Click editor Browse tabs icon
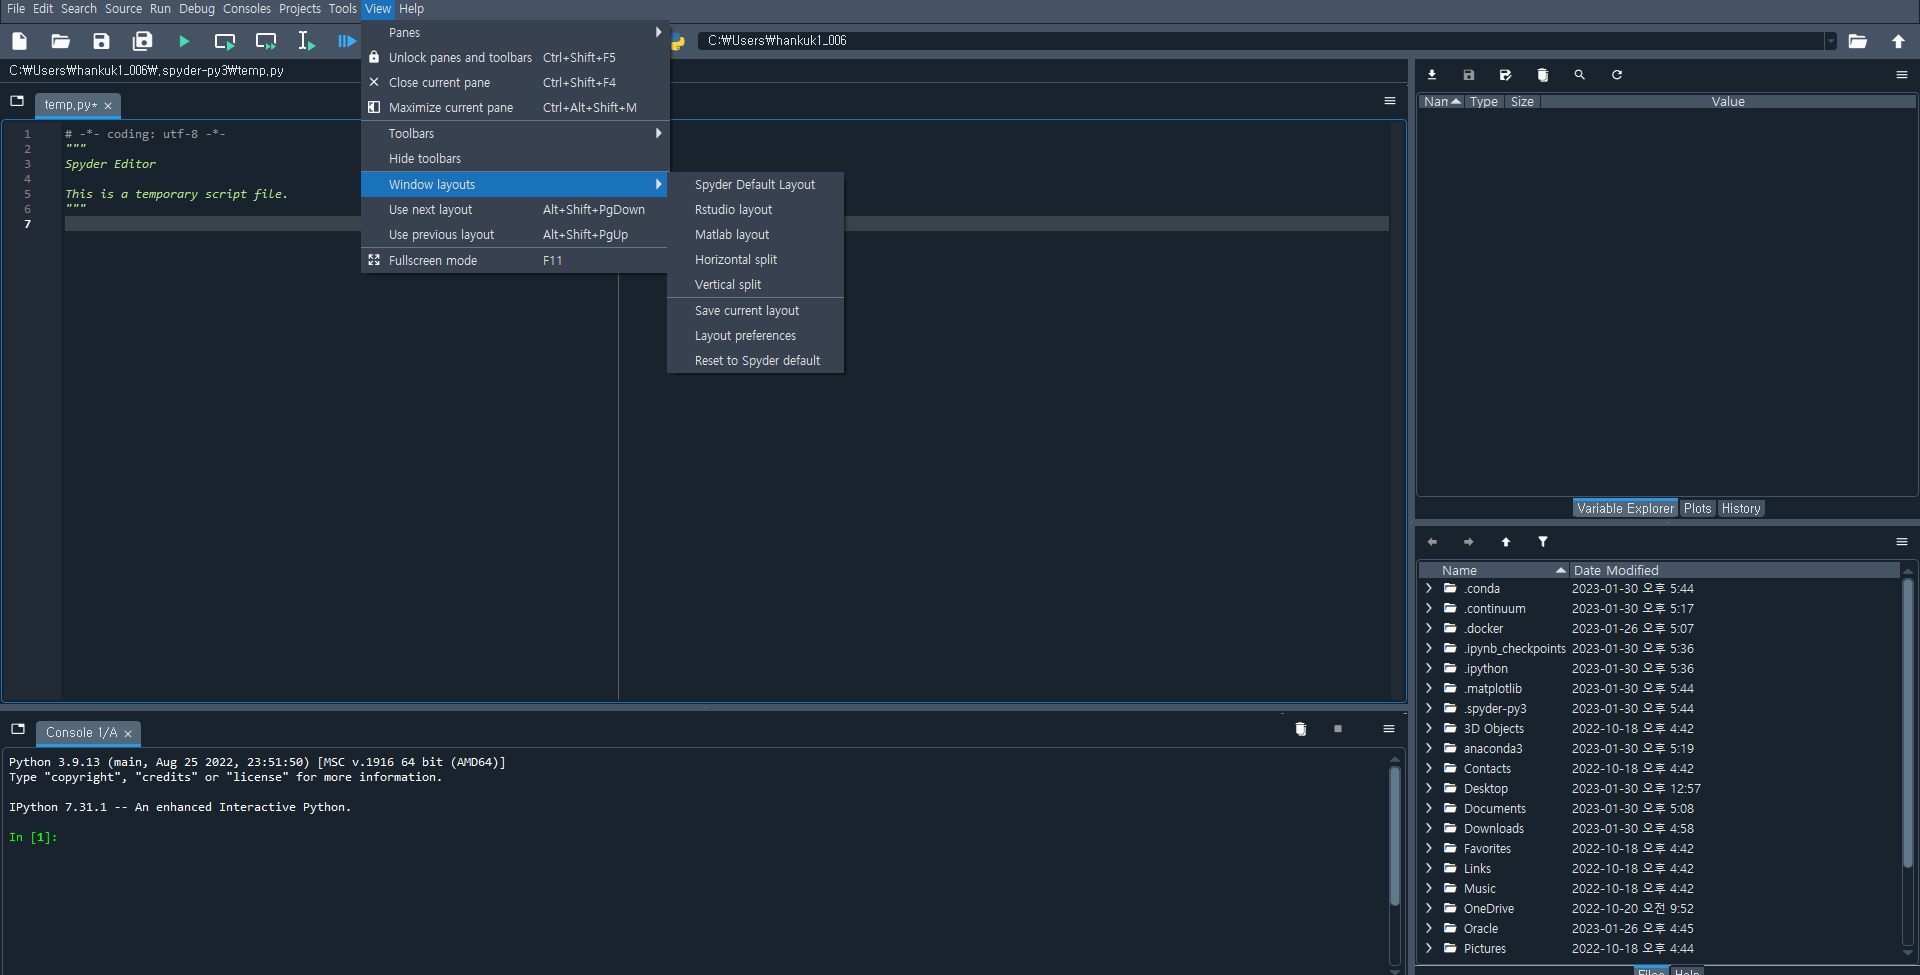Viewport: 1920px width, 975px height. tap(17, 101)
